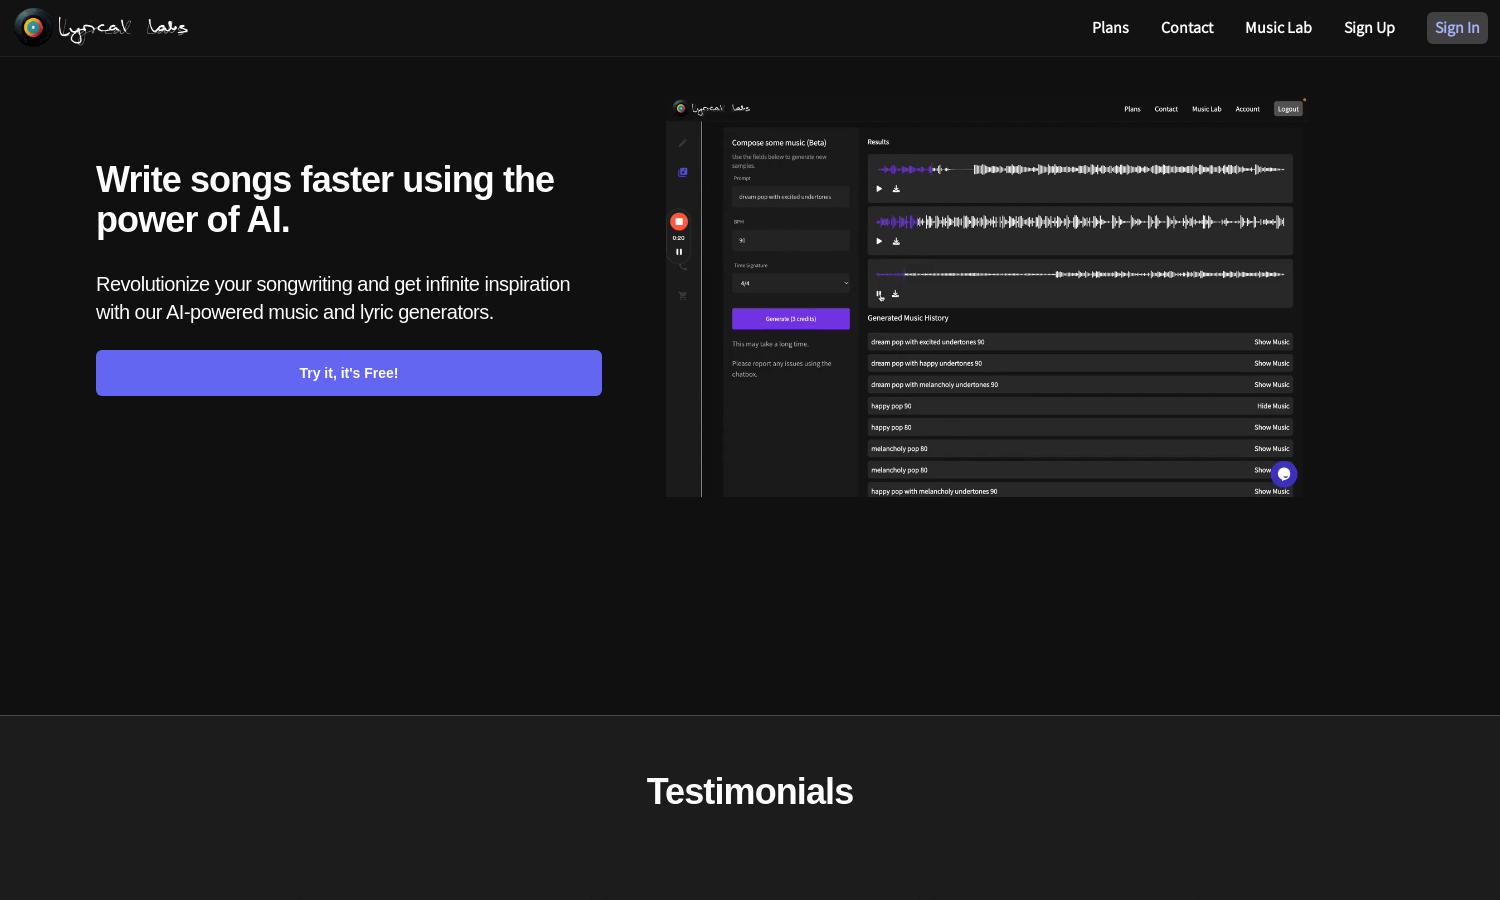Viewport: 1500px width, 900px height.
Task: Download the second result track in preview
Action: [x=896, y=241]
